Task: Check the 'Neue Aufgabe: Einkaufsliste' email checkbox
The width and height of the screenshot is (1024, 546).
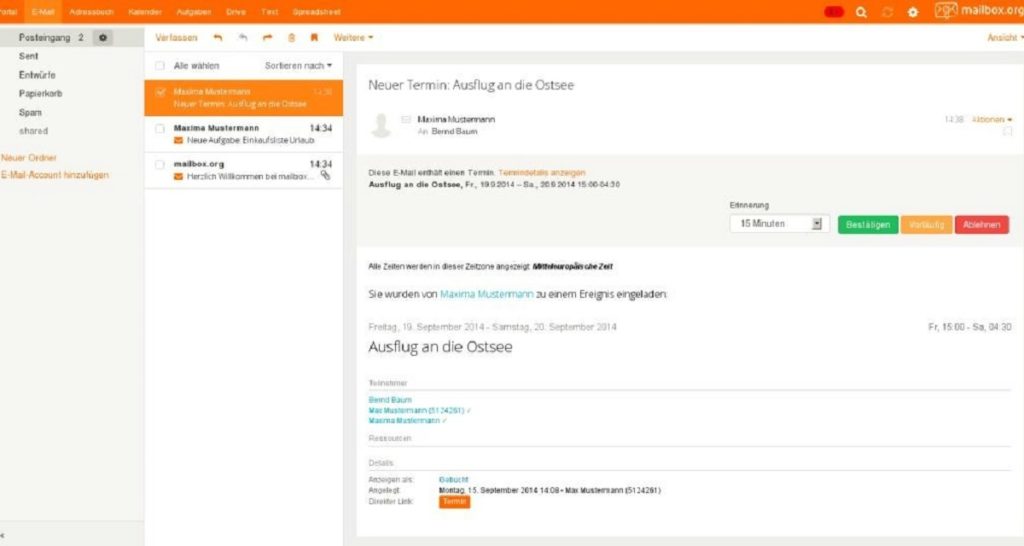Action: (160, 129)
